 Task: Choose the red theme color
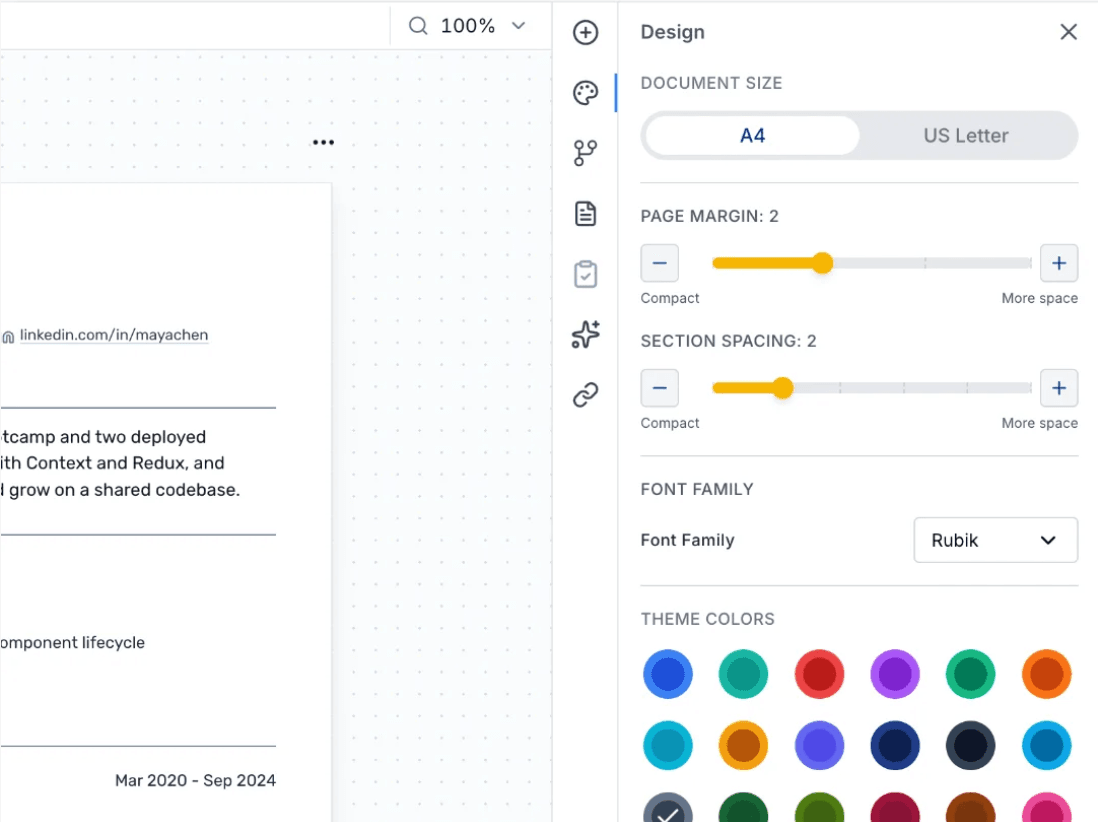click(x=819, y=674)
